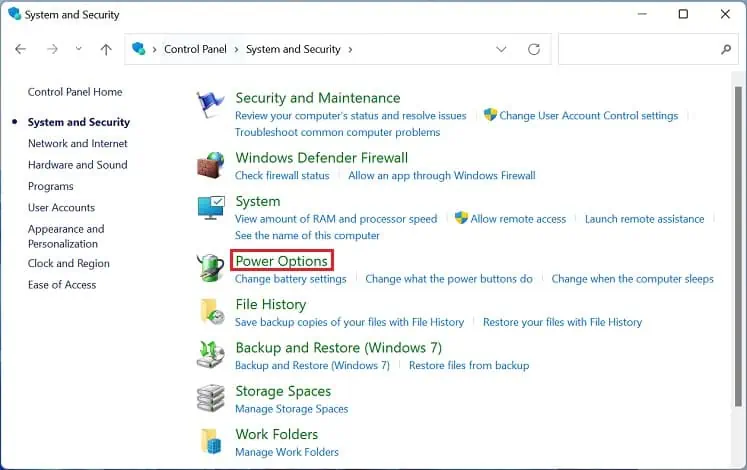
Task: Expand the System and Security breadcrumb chevron
Action: click(351, 49)
